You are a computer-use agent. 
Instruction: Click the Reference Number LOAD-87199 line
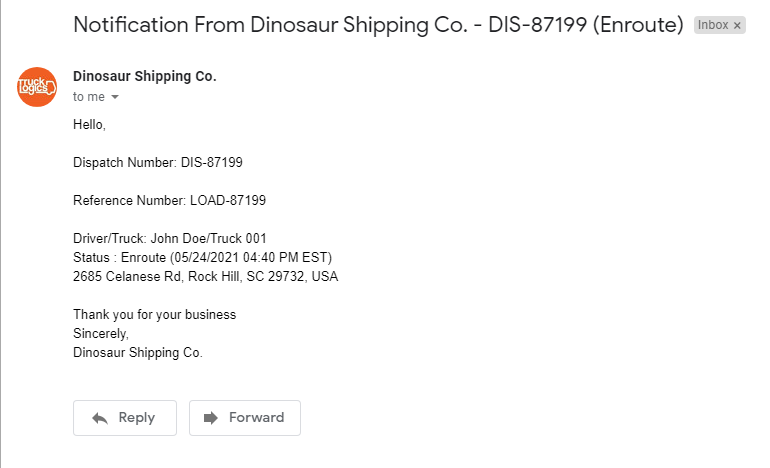pos(169,200)
